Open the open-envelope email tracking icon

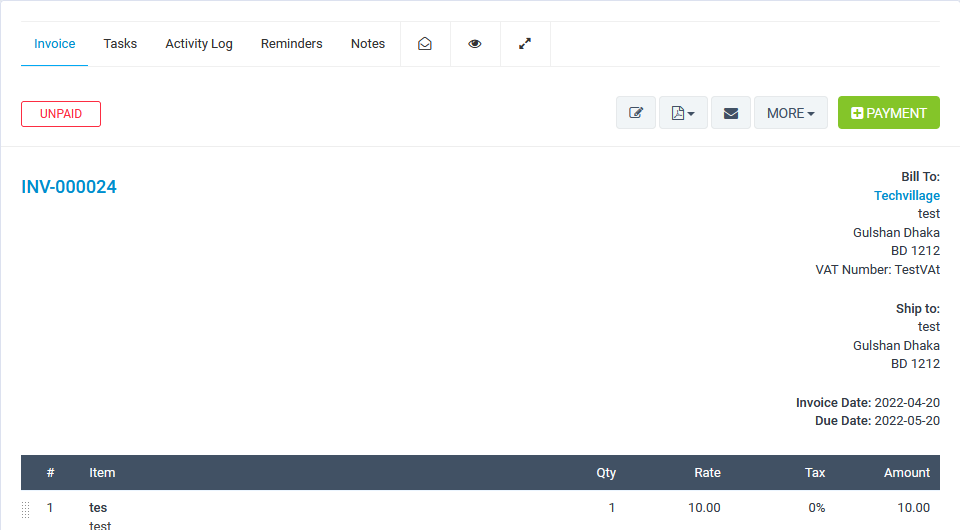coord(425,44)
